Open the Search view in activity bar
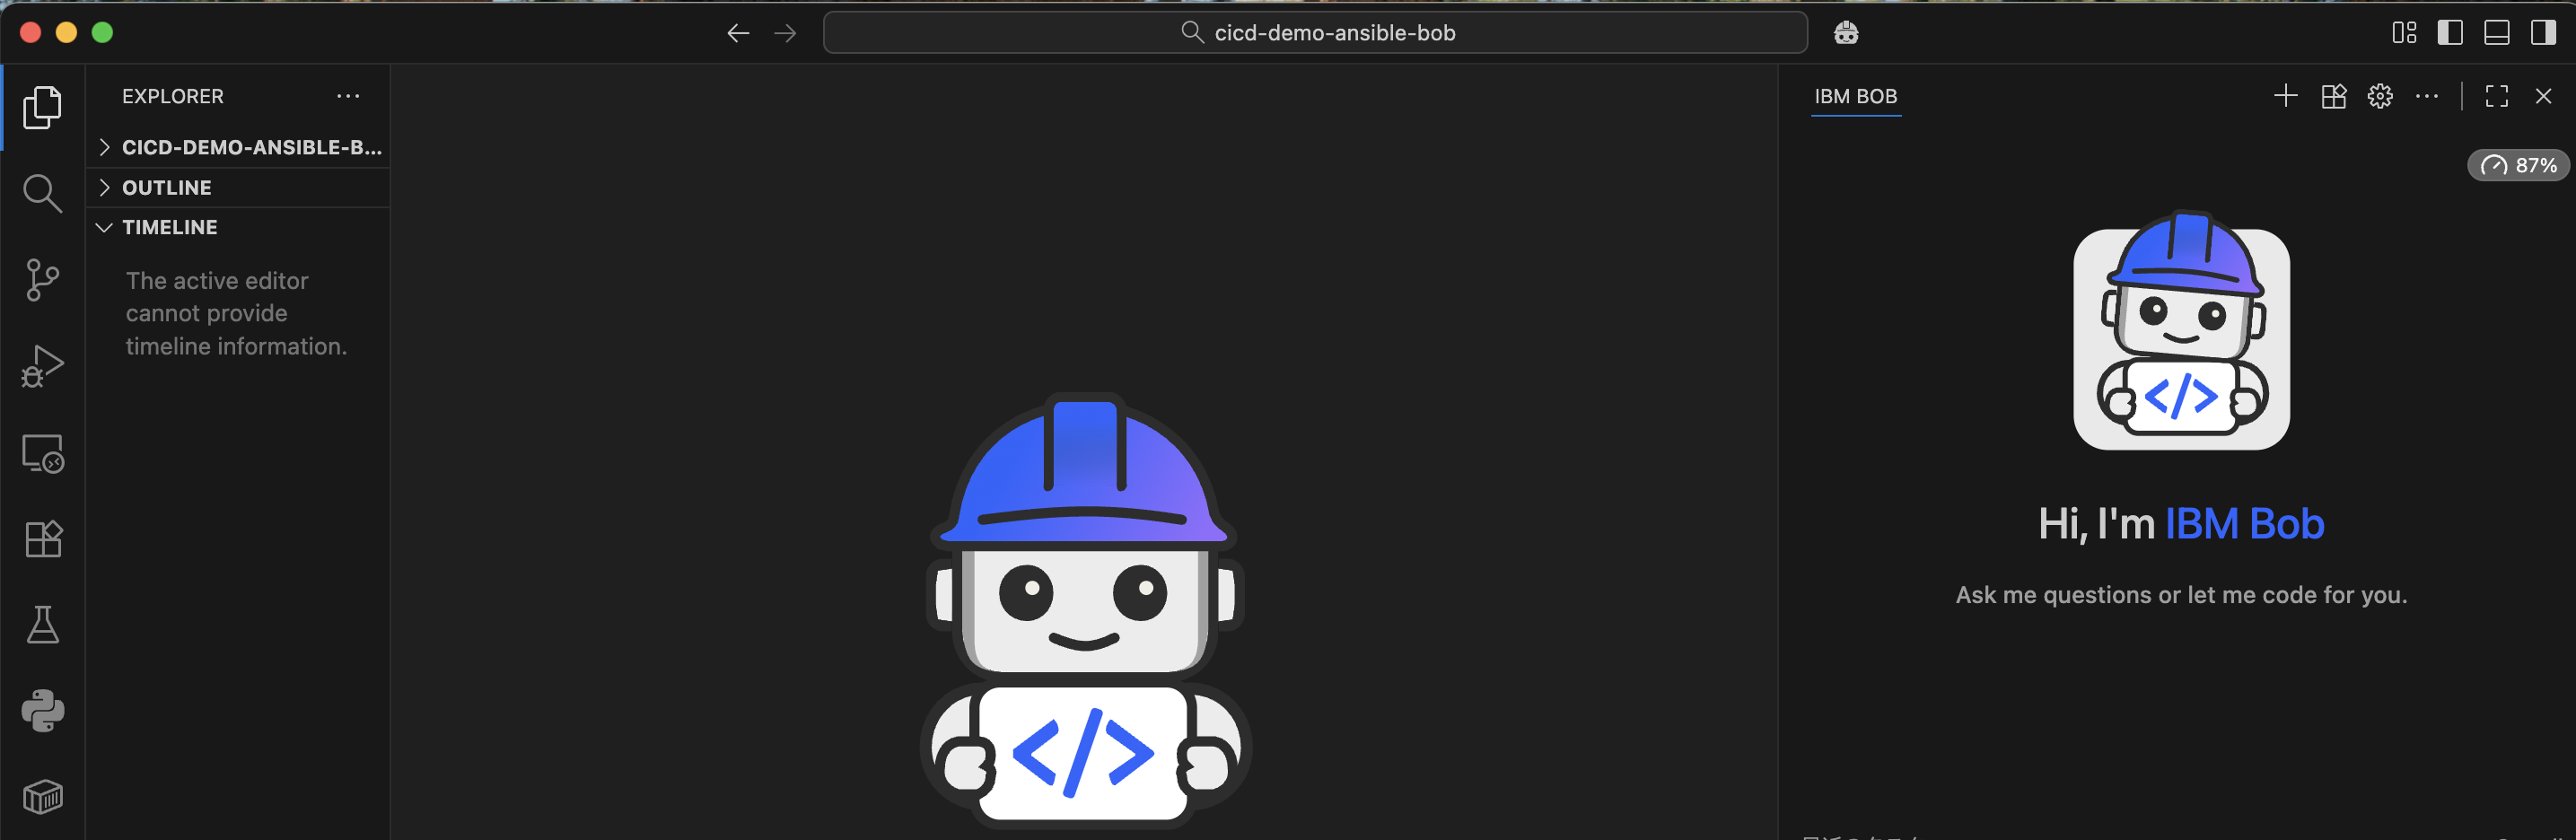The width and height of the screenshot is (2576, 840). tap(42, 193)
